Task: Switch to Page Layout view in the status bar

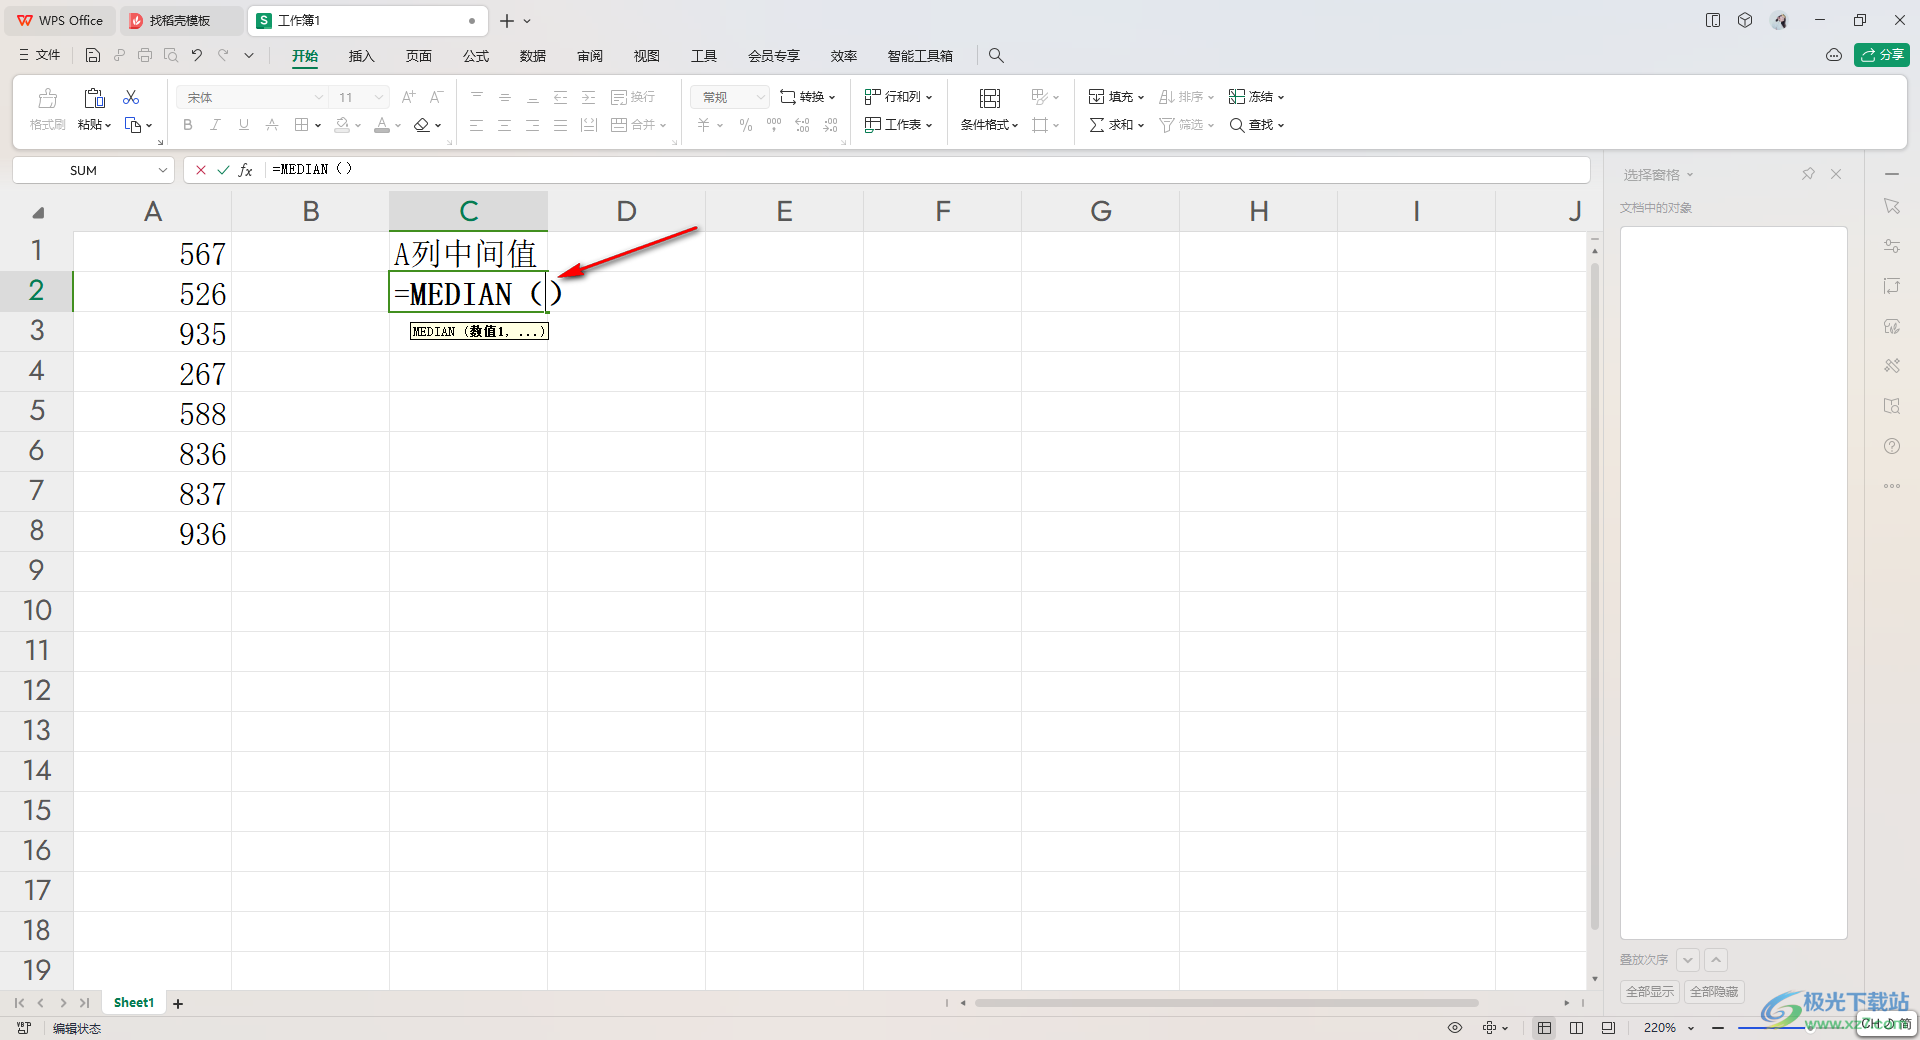Action: point(1577,1028)
